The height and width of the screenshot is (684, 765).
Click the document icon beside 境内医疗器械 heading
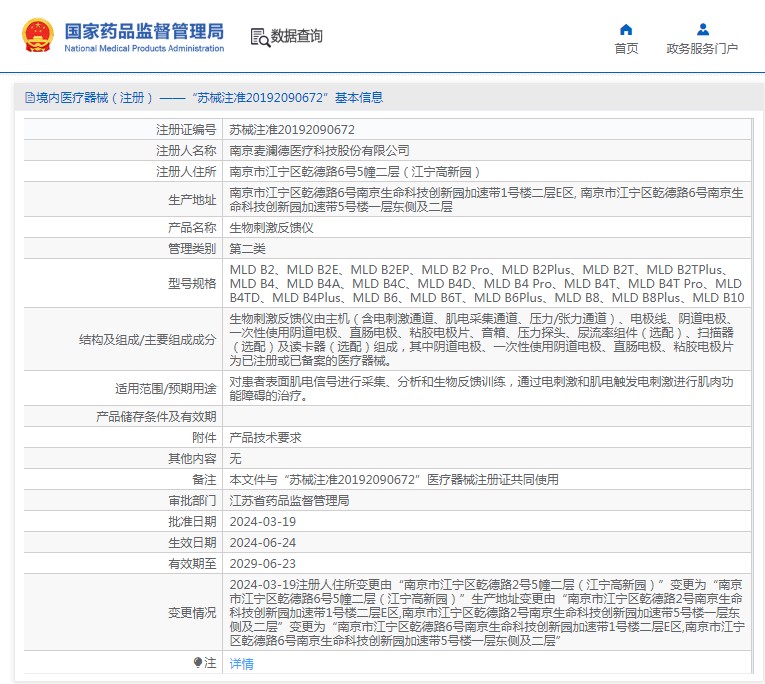[28, 98]
